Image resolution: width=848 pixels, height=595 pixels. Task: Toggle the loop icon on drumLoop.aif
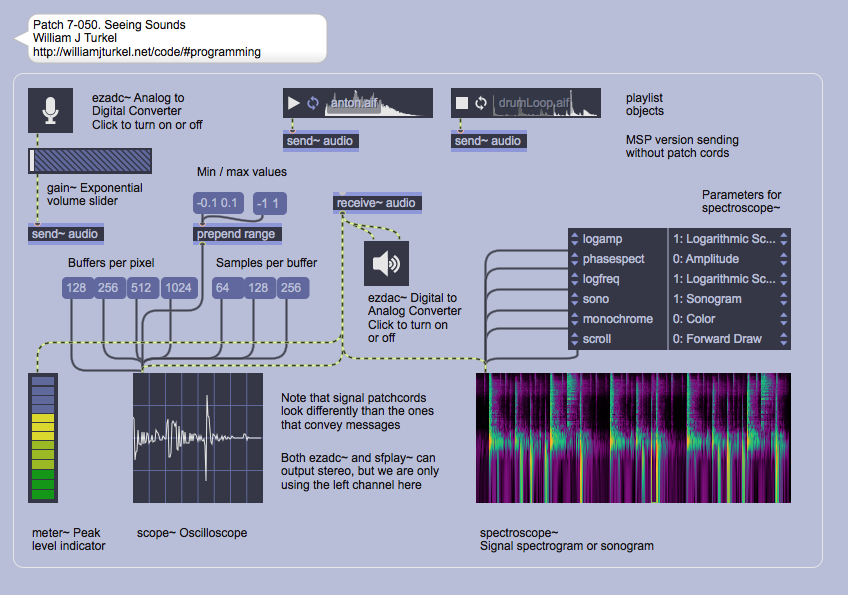tap(481, 103)
